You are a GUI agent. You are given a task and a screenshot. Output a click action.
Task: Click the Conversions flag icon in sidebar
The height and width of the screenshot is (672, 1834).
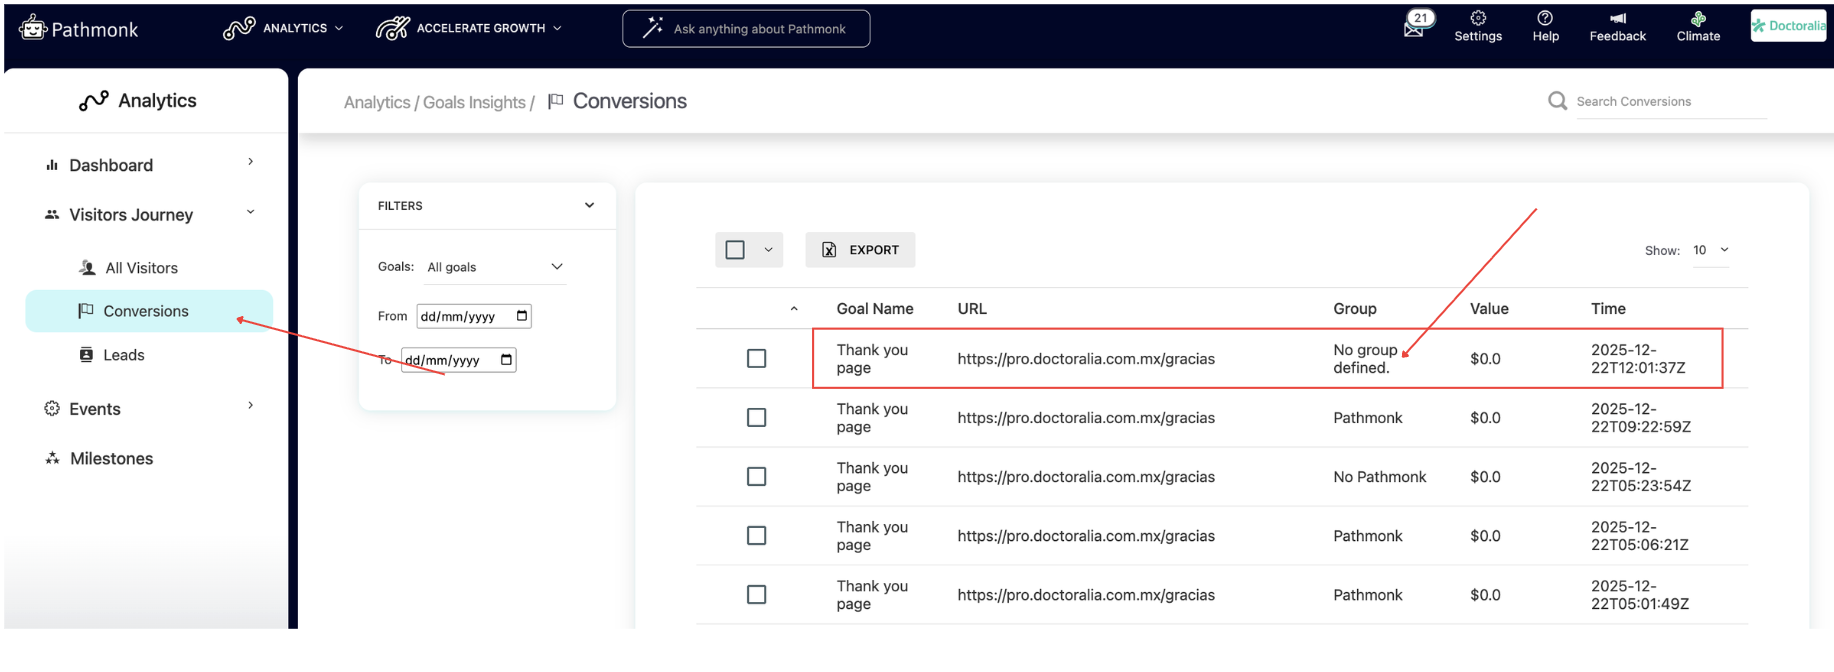pos(86,311)
